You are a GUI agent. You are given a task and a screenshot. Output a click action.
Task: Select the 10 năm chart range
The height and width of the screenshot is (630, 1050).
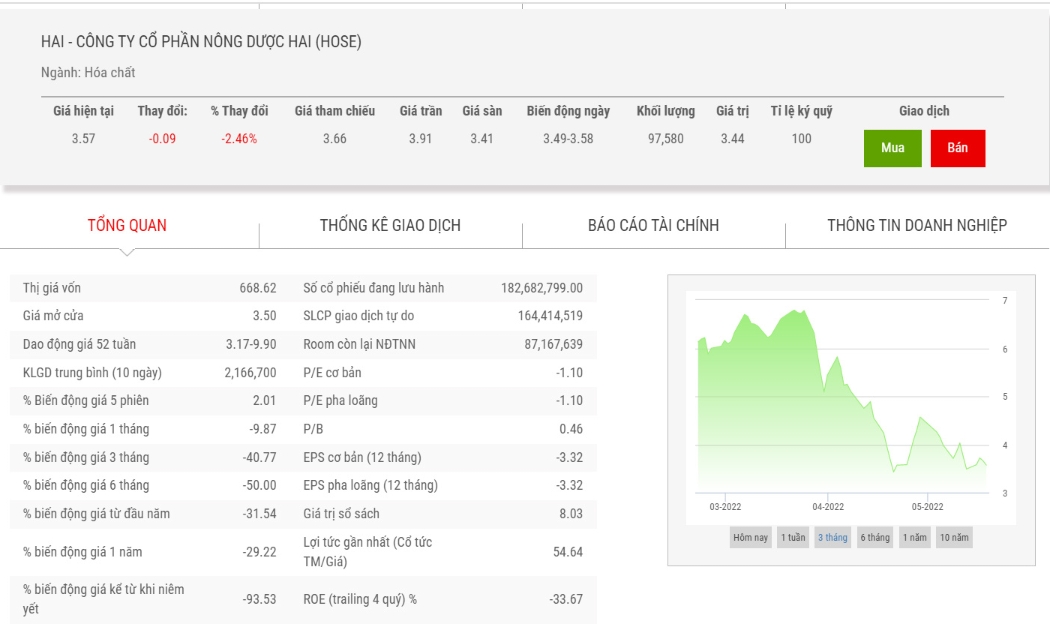[954, 537]
